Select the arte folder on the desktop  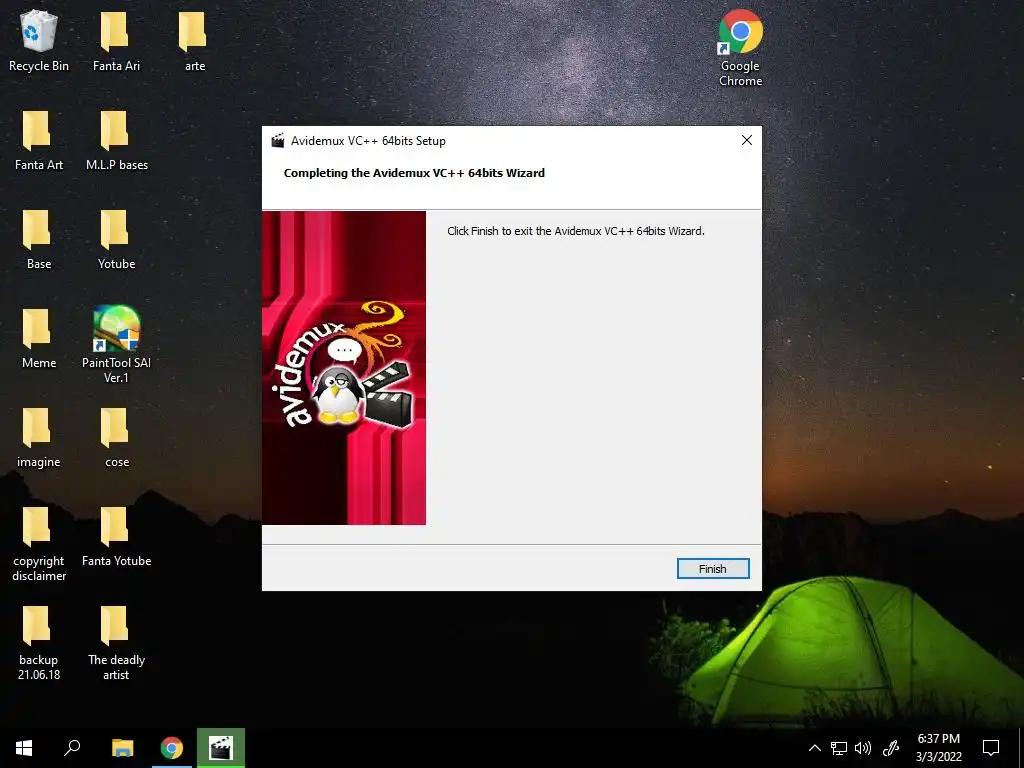pyautogui.click(x=194, y=42)
